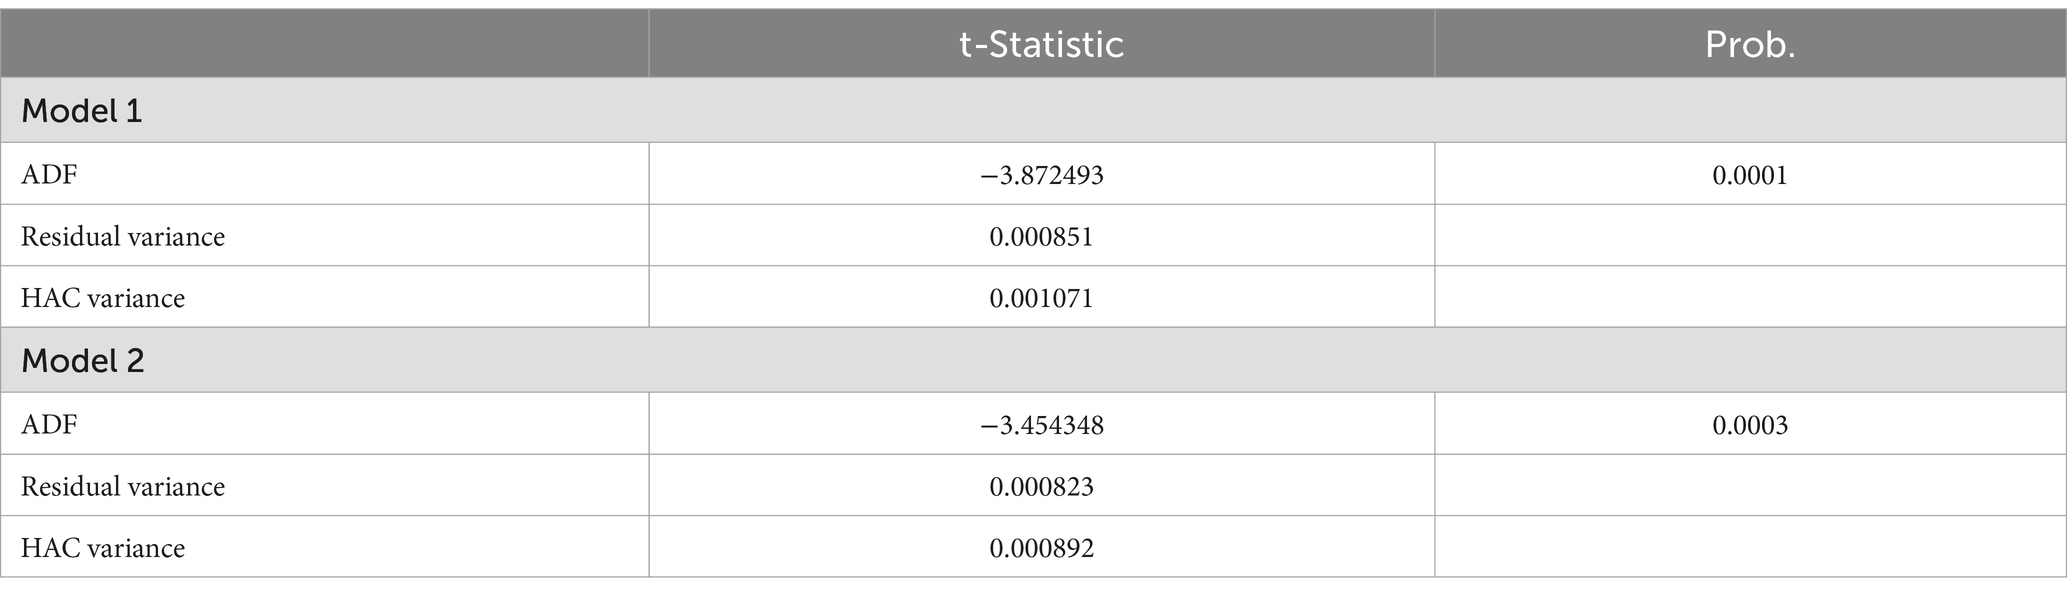
Task: Click the value −3.872493
Action: [x=1041, y=175]
